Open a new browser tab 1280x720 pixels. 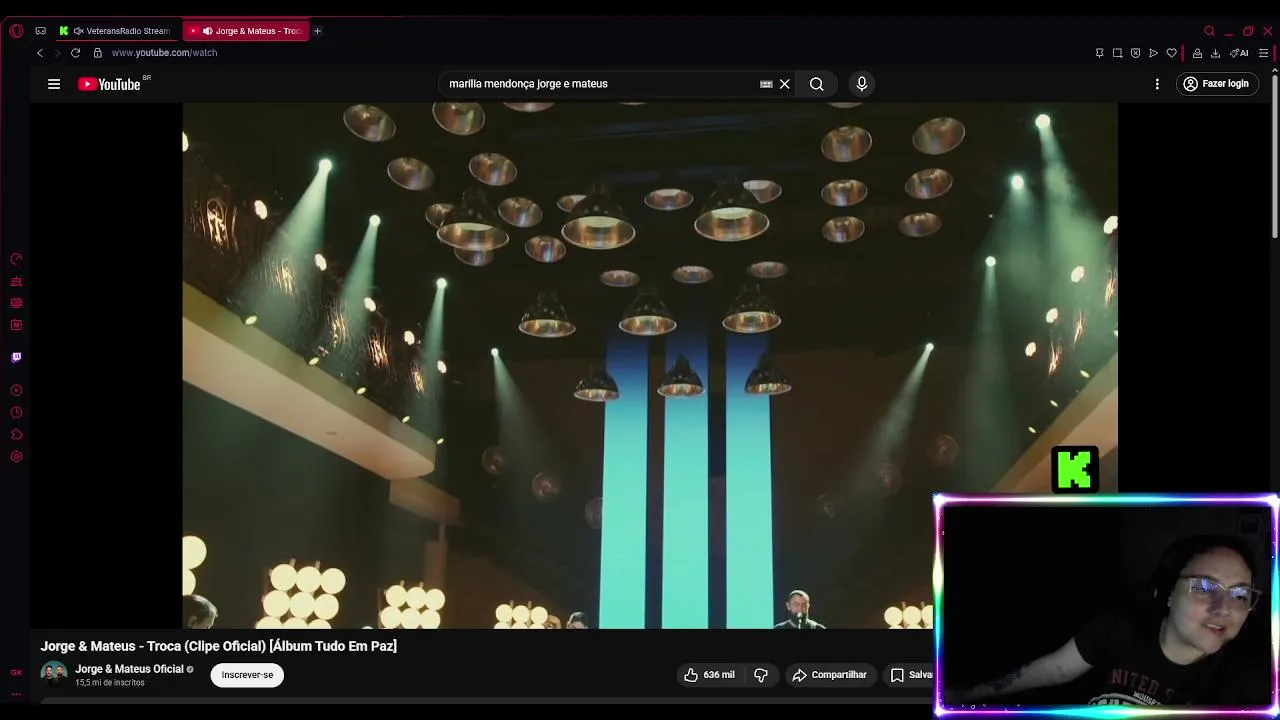point(317,31)
